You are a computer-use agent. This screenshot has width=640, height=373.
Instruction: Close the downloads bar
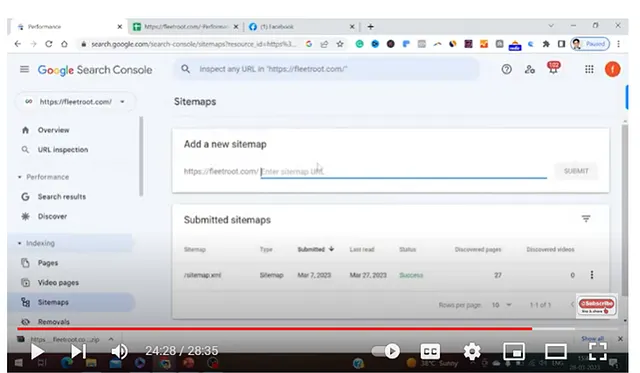click(x=620, y=339)
